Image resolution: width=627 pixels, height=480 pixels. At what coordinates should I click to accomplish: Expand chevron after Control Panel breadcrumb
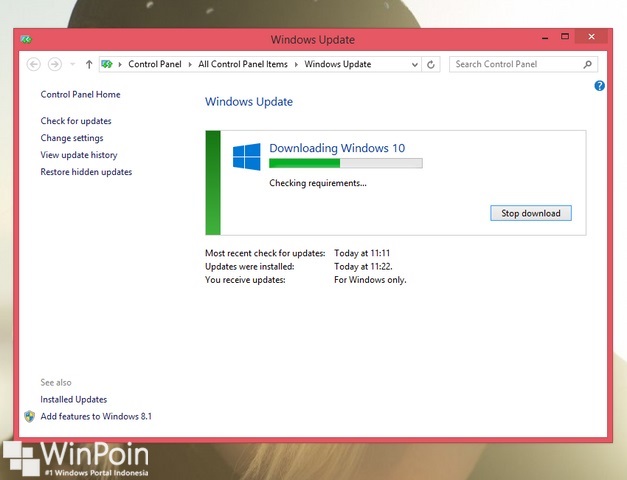[x=190, y=64]
